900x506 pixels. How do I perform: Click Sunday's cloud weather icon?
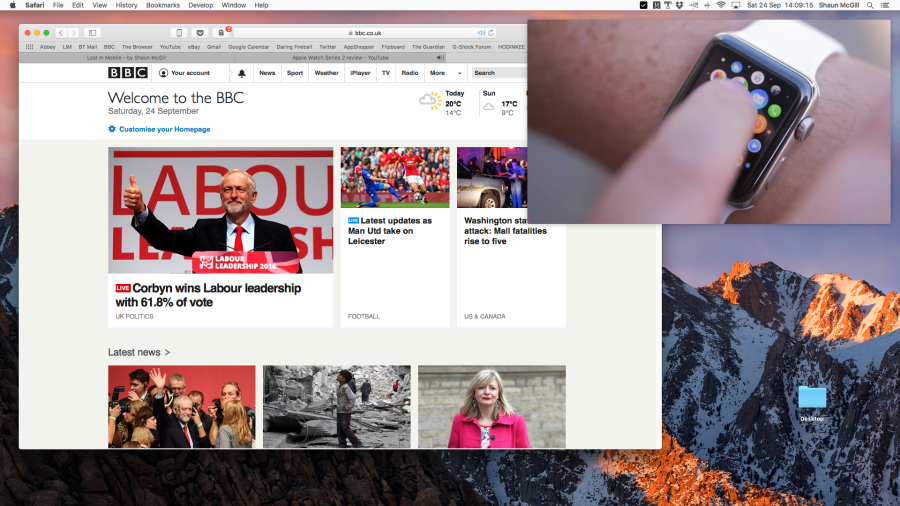488,106
